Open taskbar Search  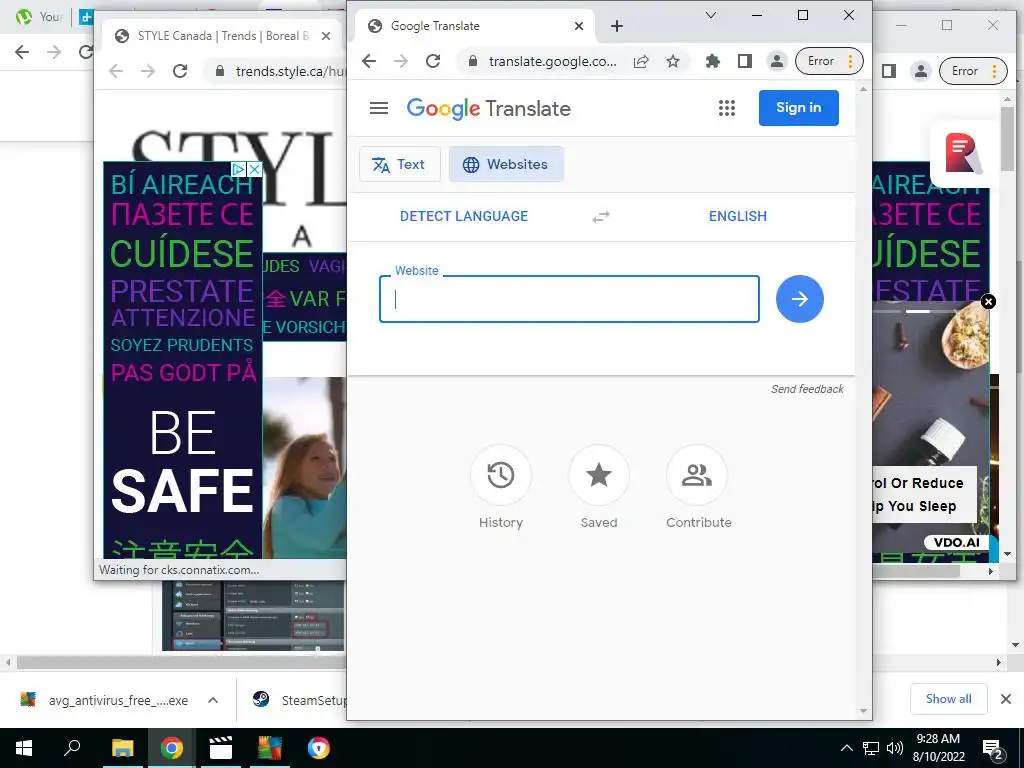click(72, 748)
